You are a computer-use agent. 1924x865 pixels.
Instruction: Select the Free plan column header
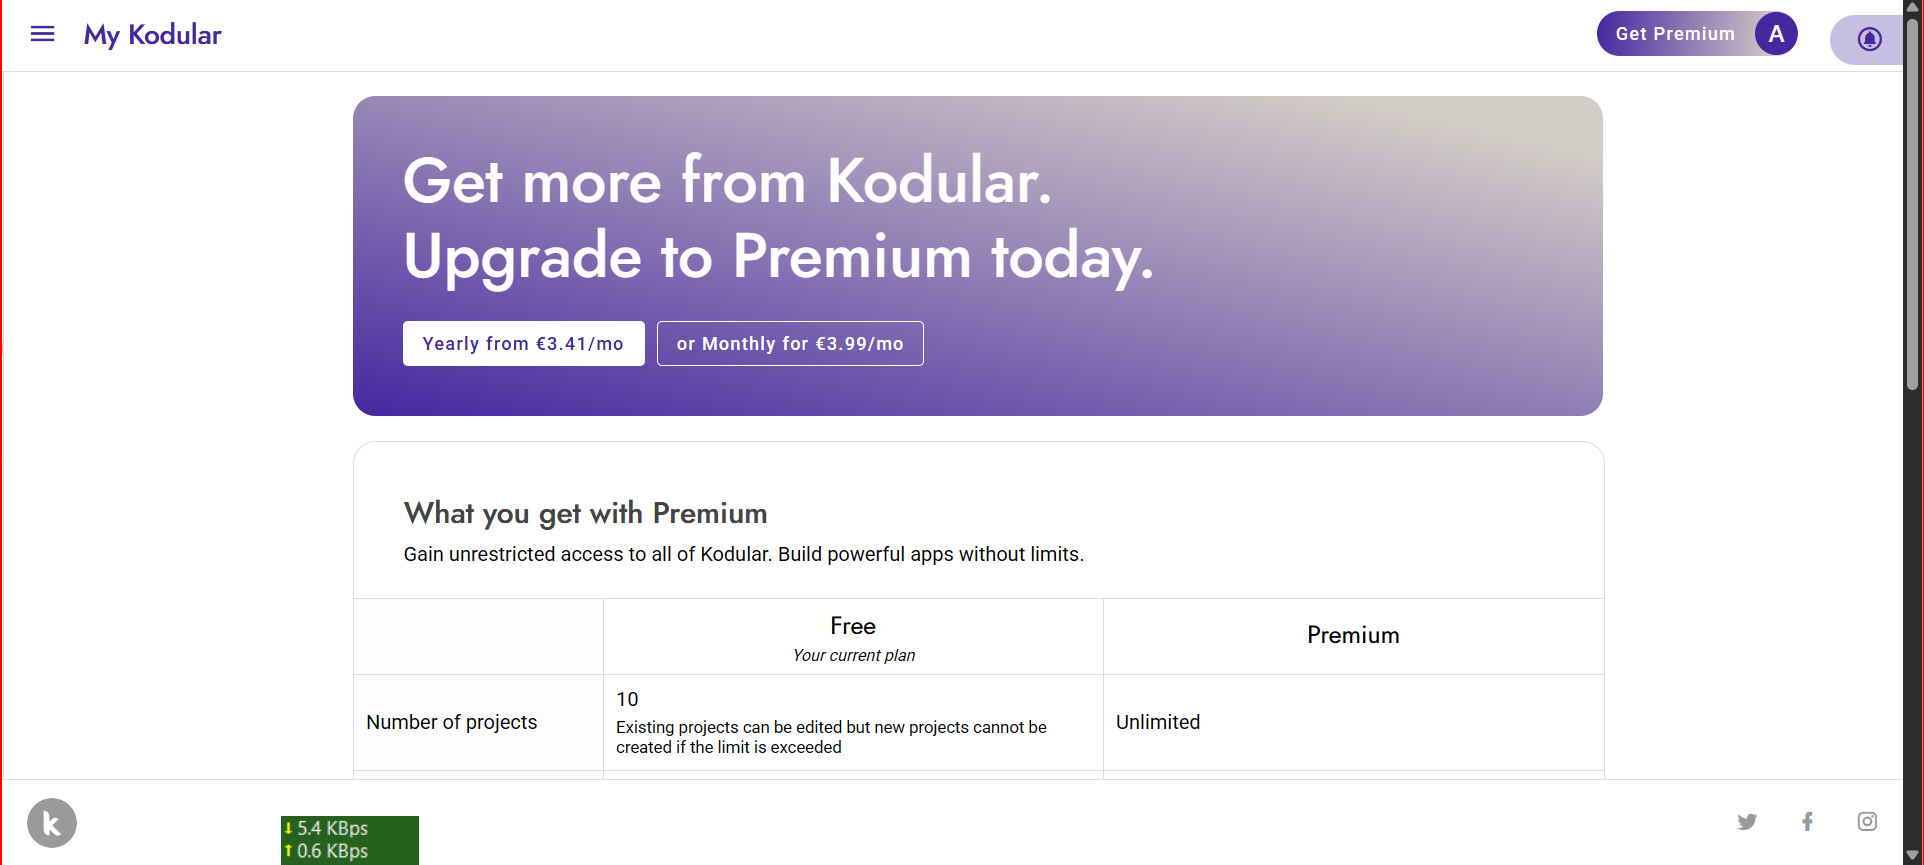click(853, 637)
